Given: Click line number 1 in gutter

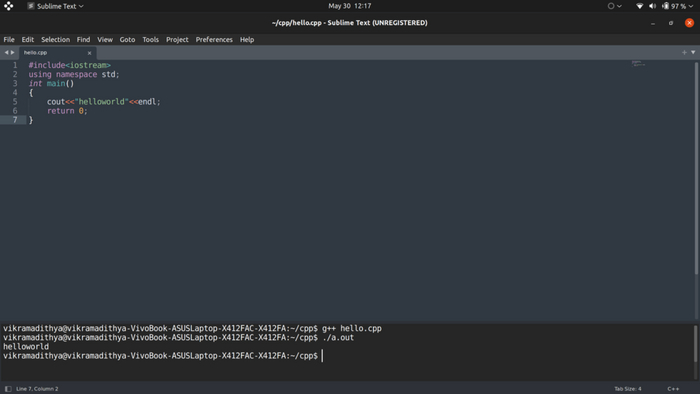Looking at the screenshot, I should [15, 65].
